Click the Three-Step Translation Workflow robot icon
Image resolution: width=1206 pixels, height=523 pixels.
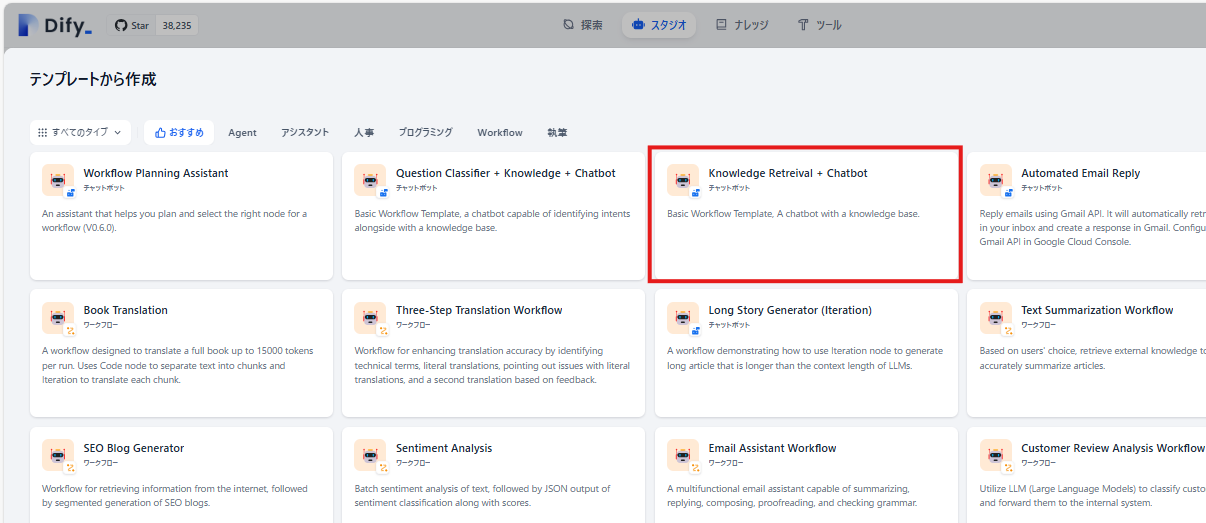(370, 317)
